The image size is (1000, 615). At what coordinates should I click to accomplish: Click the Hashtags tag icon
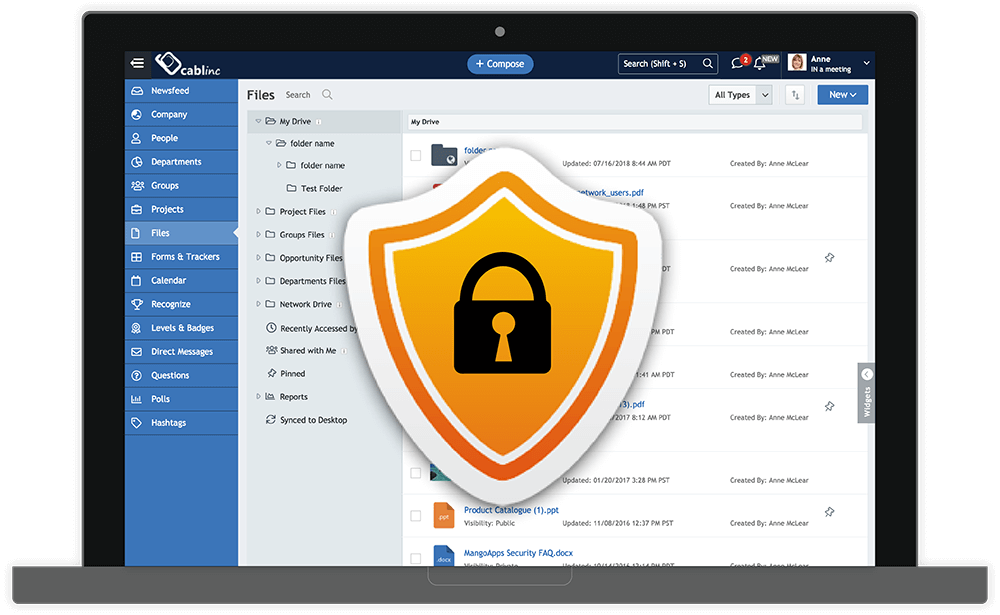pyautogui.click(x=136, y=422)
